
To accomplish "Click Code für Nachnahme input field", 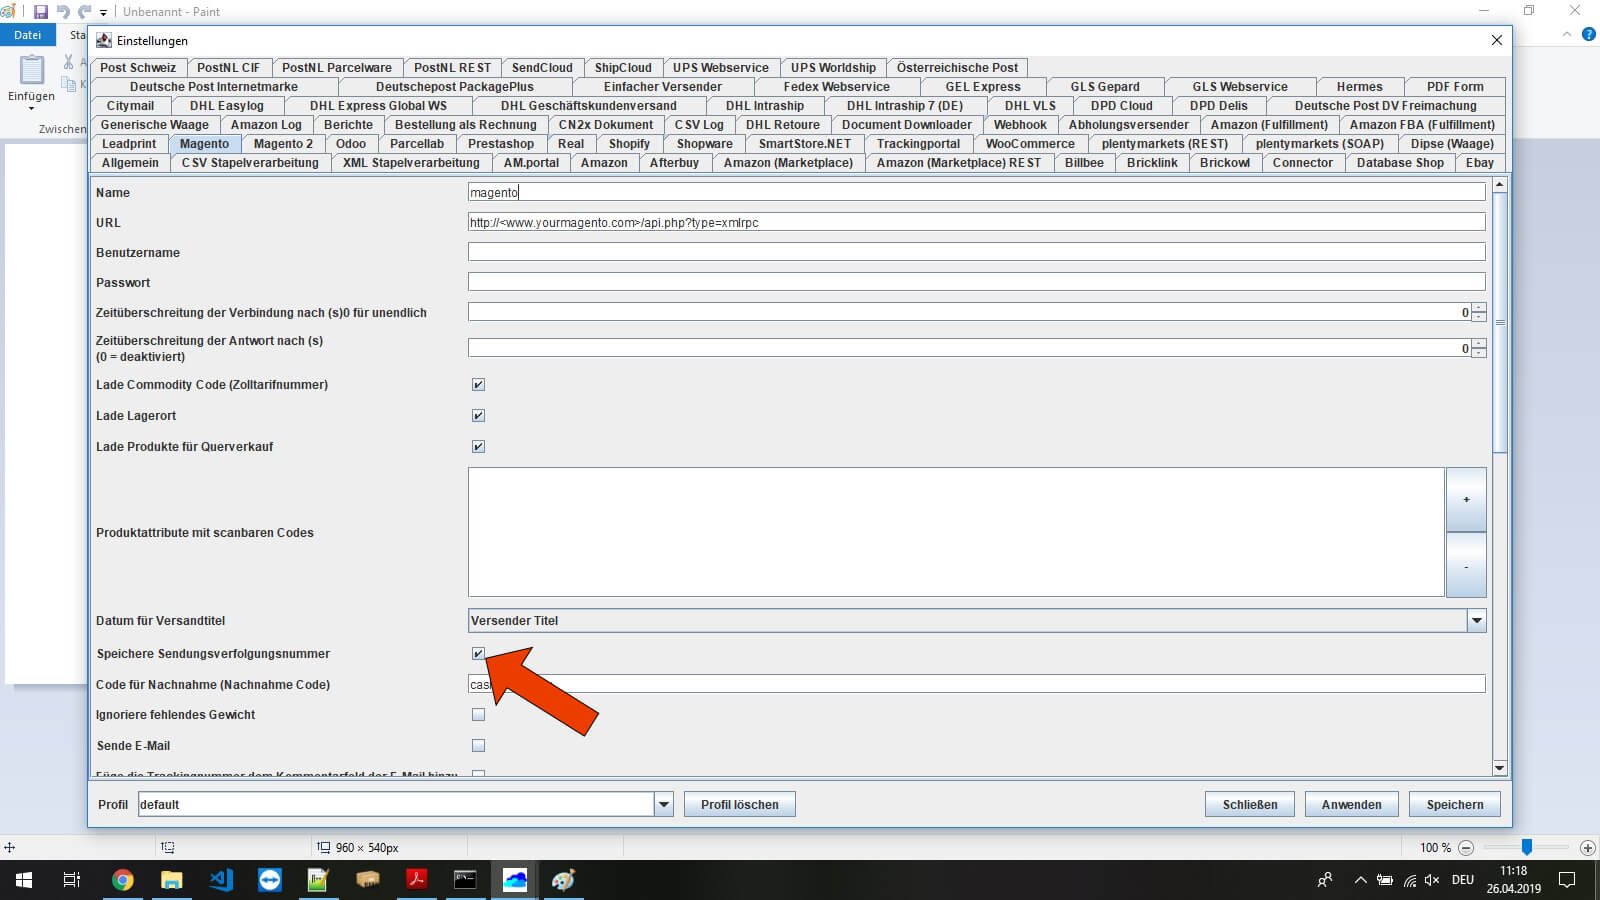I will (x=976, y=685).
